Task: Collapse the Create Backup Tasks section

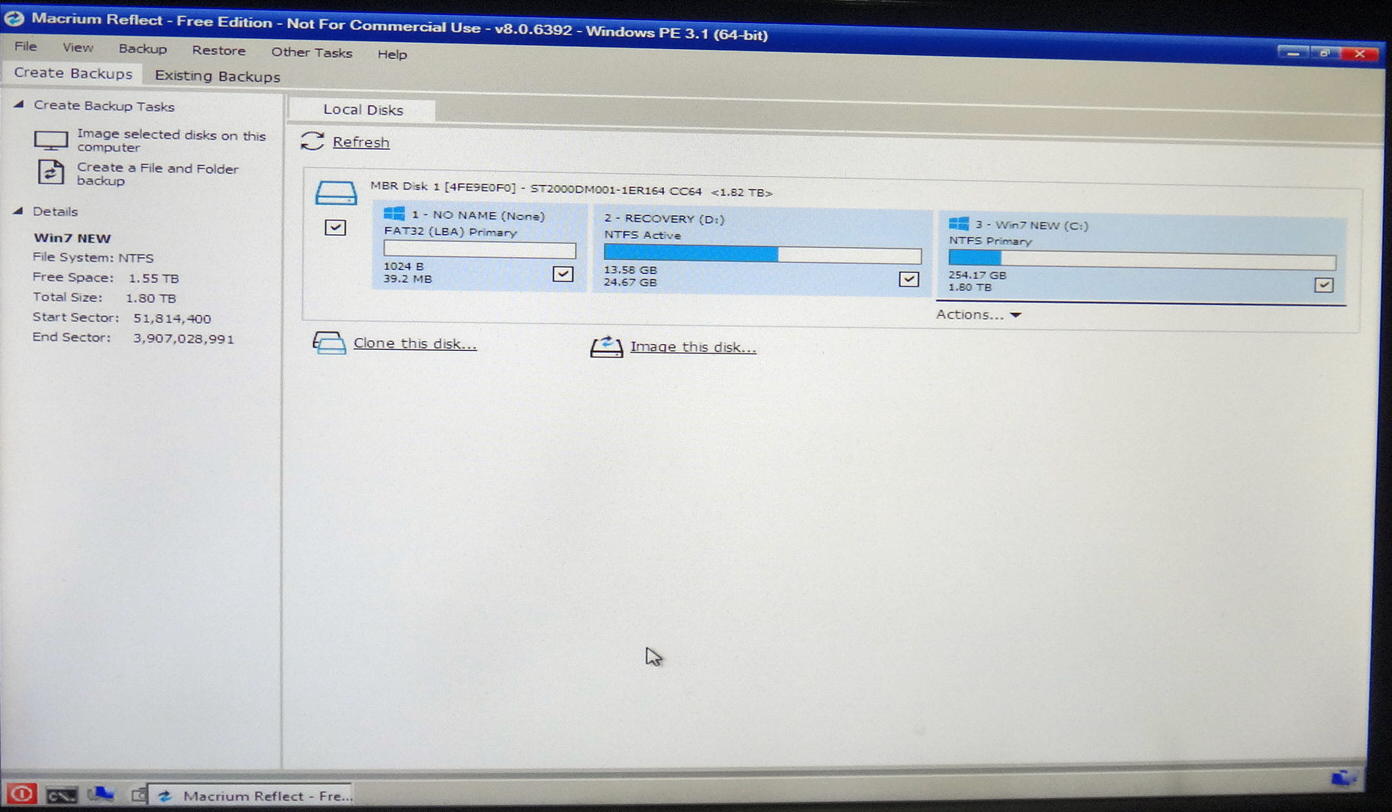Action: pyautogui.click(x=19, y=105)
